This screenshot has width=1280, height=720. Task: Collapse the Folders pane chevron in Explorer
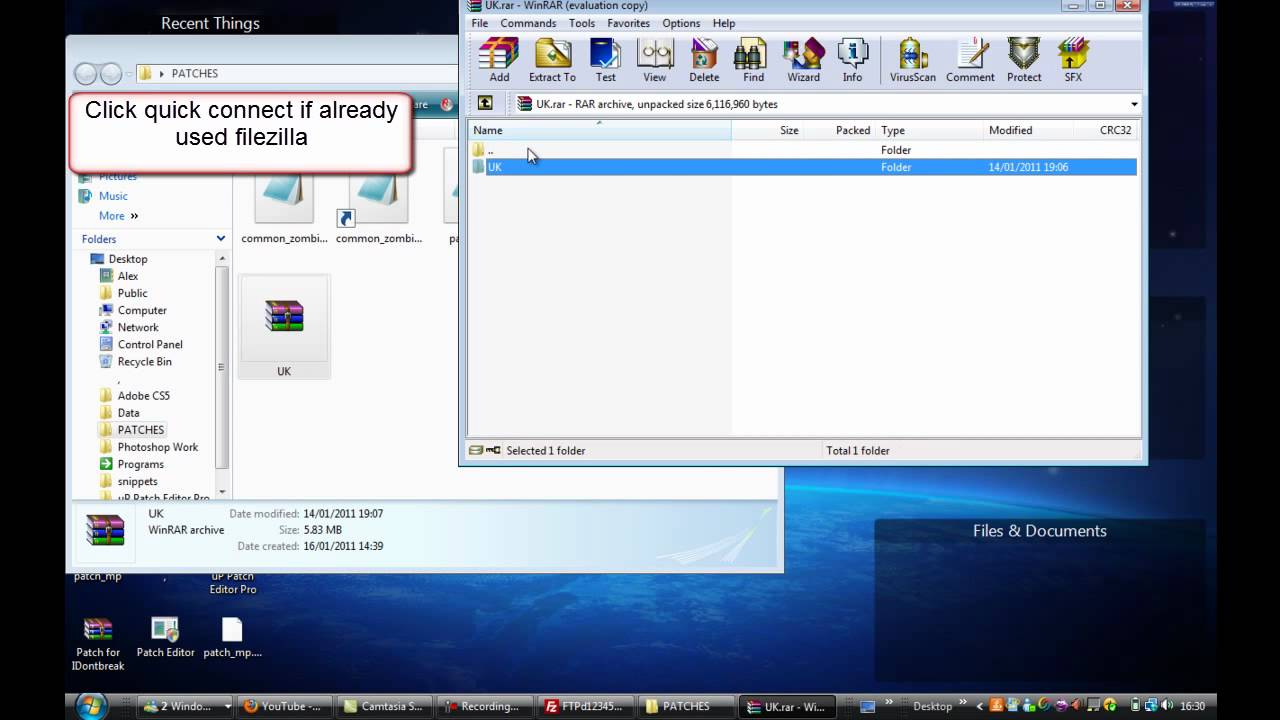(x=221, y=239)
